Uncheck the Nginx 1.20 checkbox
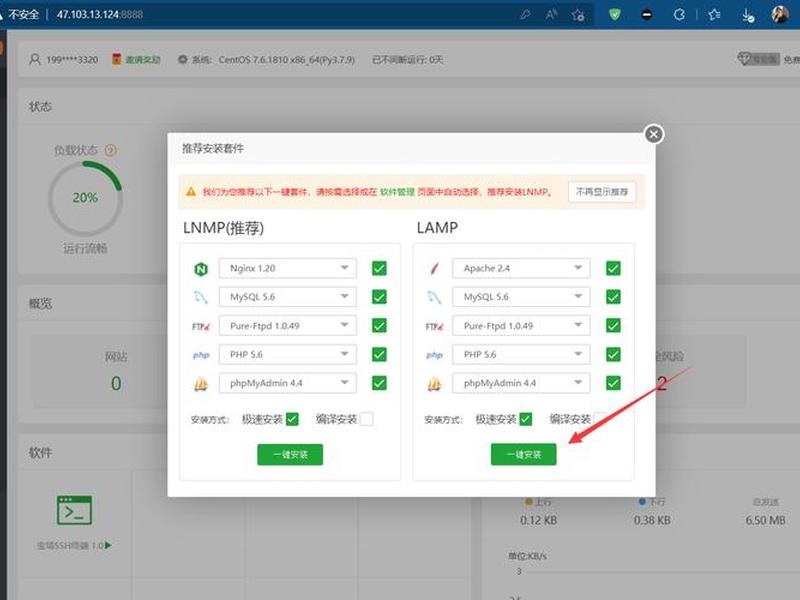This screenshot has width=800, height=600. coord(379,268)
